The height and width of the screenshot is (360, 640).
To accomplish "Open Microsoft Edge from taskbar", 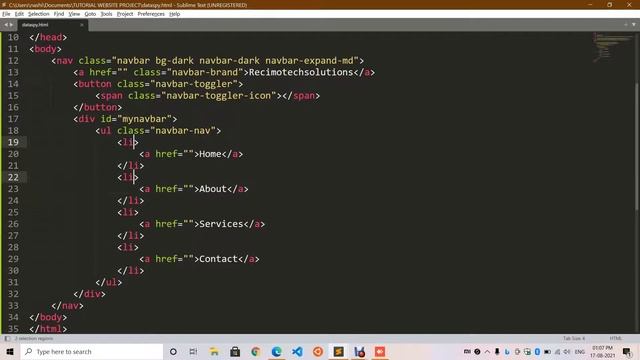I will (276, 351).
